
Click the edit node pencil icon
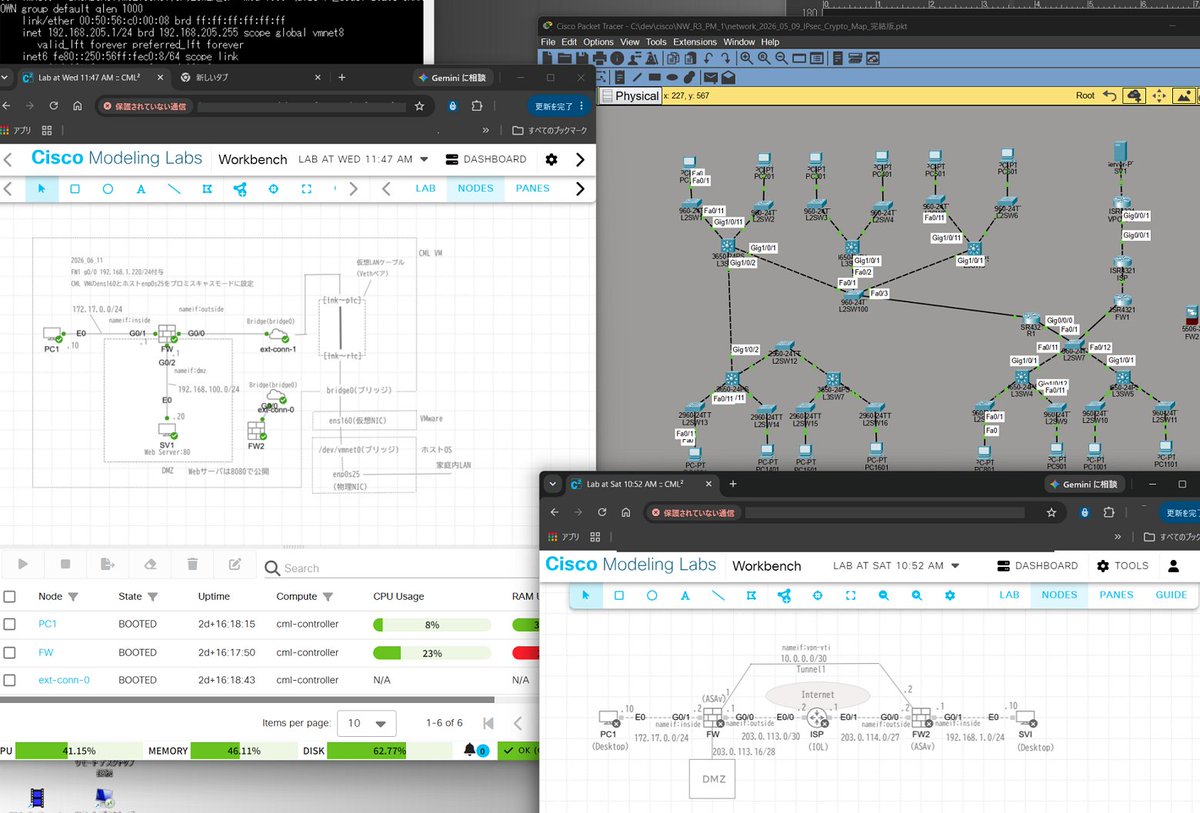(235, 565)
